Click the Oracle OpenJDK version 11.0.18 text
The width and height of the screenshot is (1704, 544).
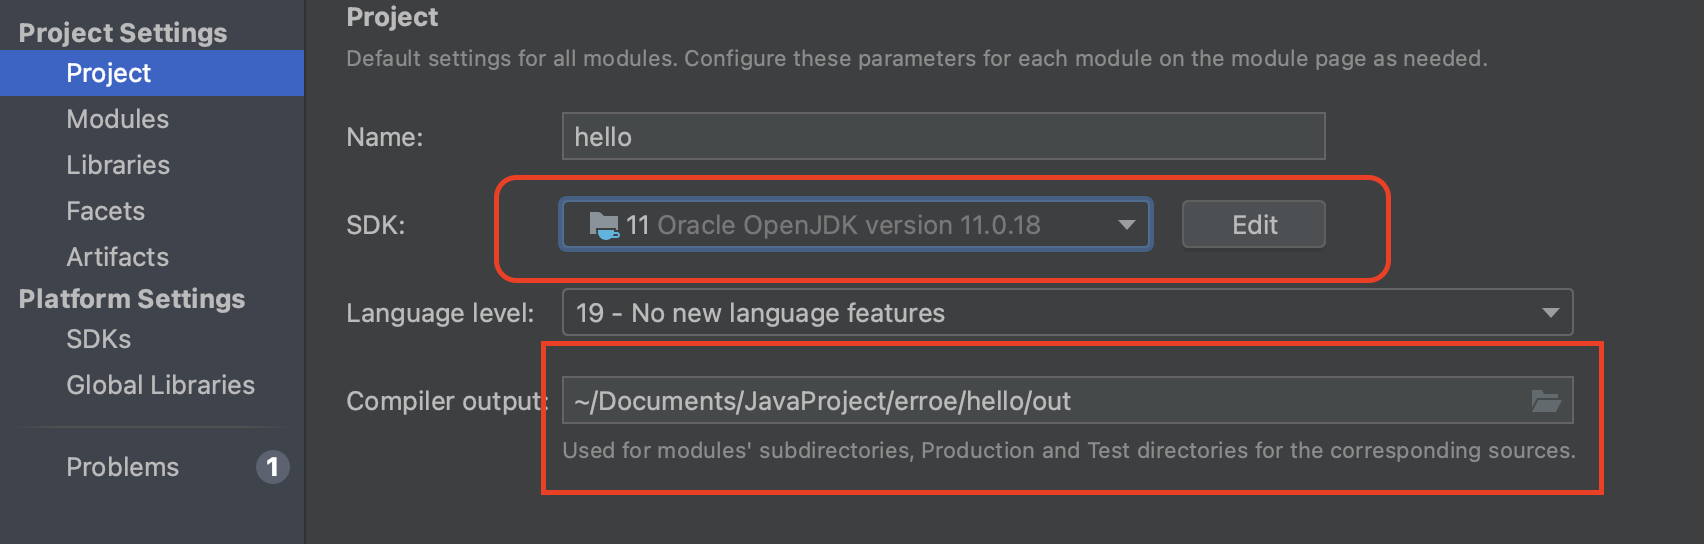pyautogui.click(x=849, y=225)
